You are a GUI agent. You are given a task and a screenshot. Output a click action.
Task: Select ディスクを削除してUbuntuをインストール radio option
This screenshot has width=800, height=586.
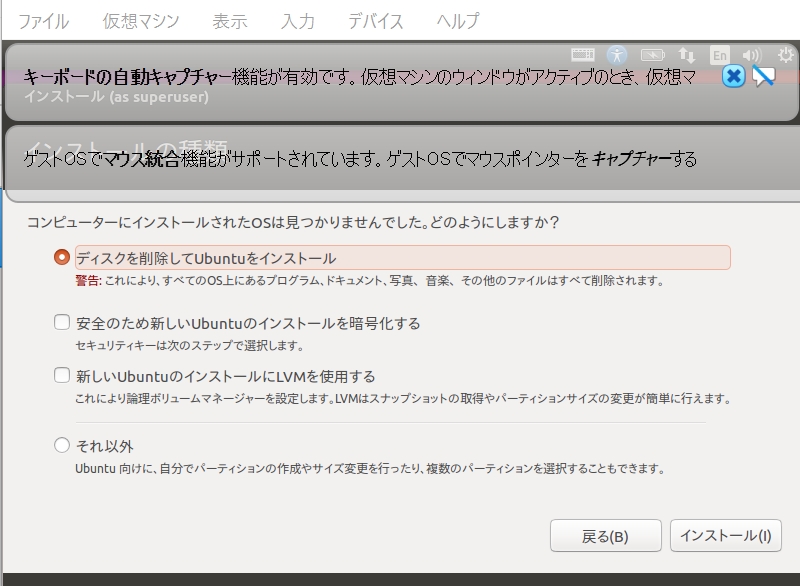click(x=62, y=257)
